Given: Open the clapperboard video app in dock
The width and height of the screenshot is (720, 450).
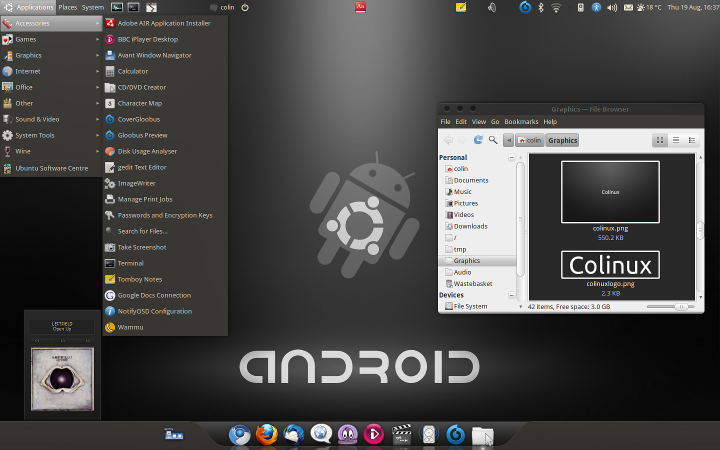Looking at the screenshot, I should coord(401,434).
